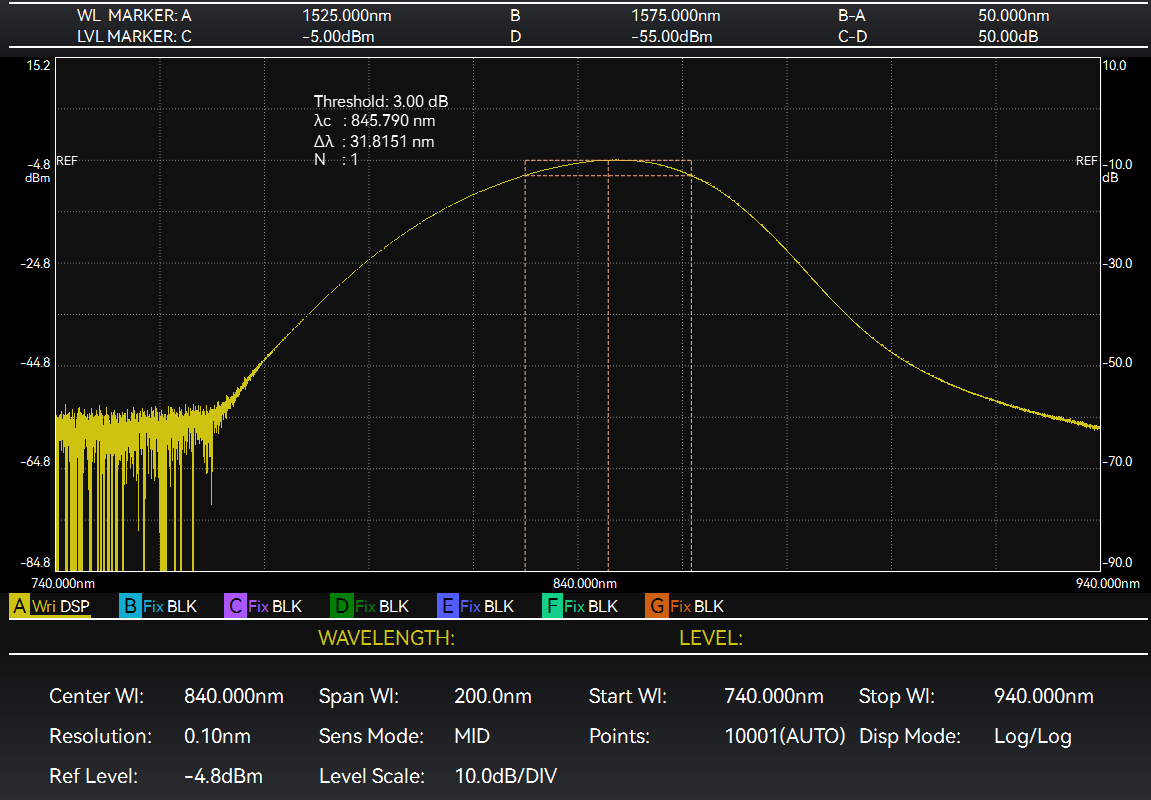This screenshot has height=800, width=1151.
Task: Open the Disp Mode Log/Log setting
Action: pyautogui.click(x=1032, y=737)
